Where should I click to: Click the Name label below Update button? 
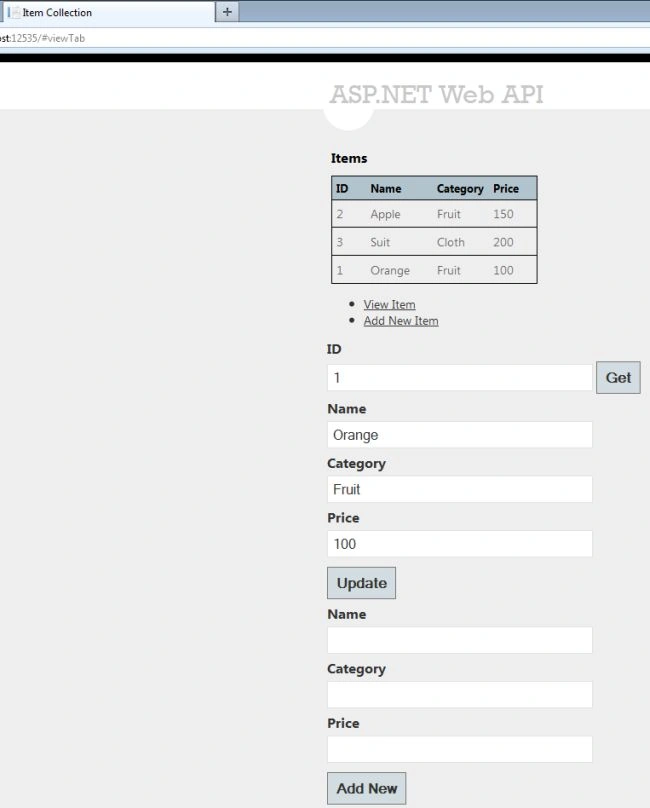tap(346, 614)
